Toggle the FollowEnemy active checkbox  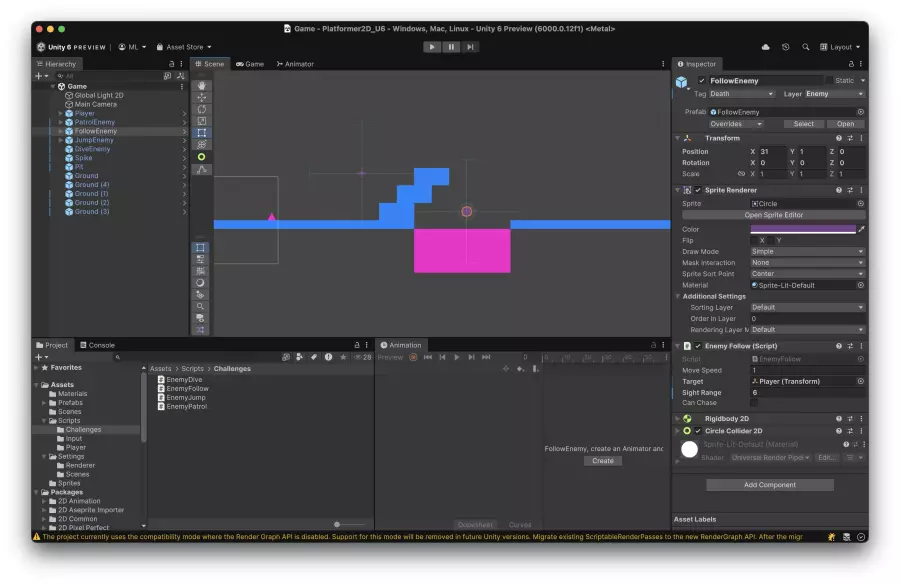[x=702, y=81]
